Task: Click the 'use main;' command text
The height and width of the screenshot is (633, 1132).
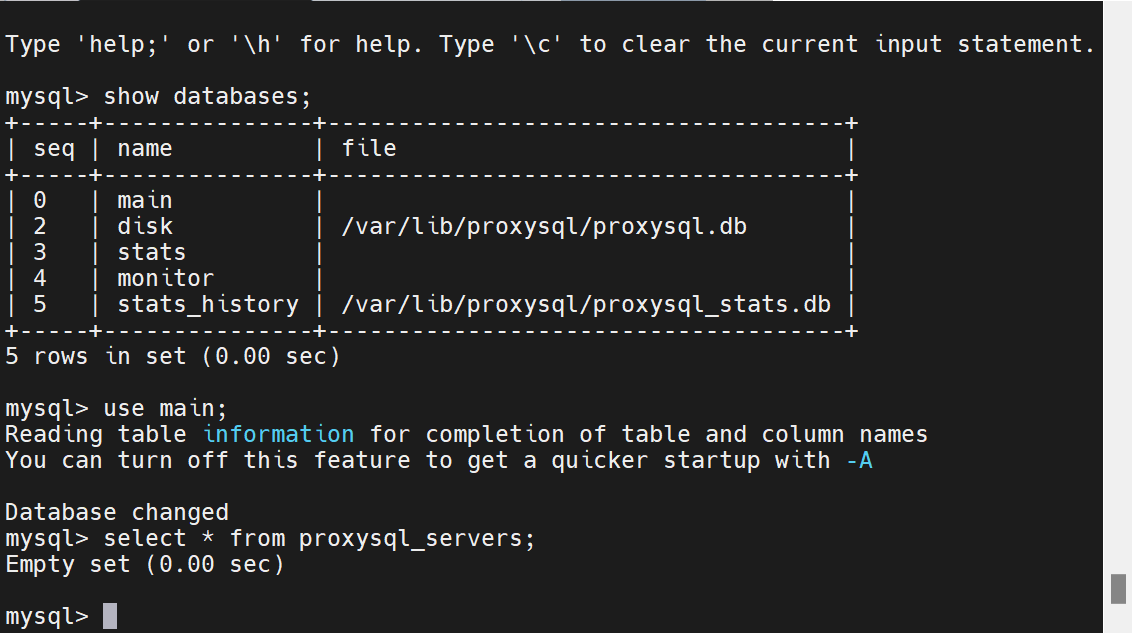Action: [x=165, y=409]
